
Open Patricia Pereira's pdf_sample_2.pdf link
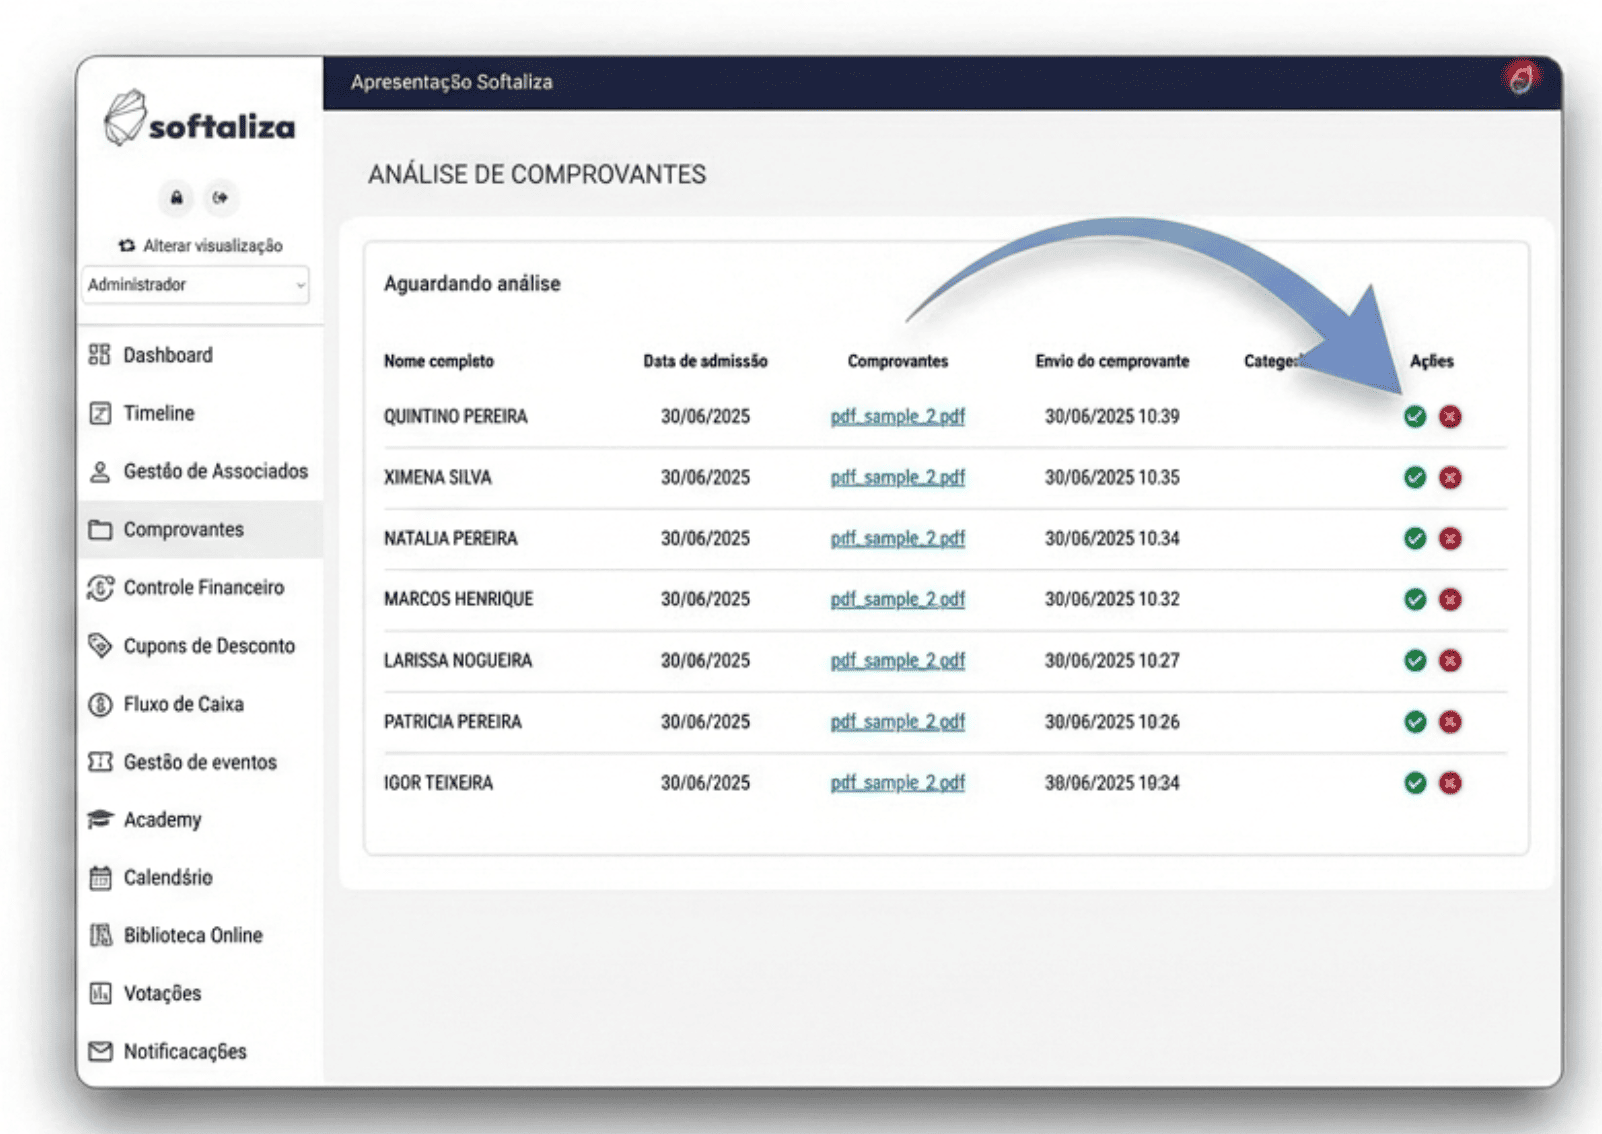point(897,722)
